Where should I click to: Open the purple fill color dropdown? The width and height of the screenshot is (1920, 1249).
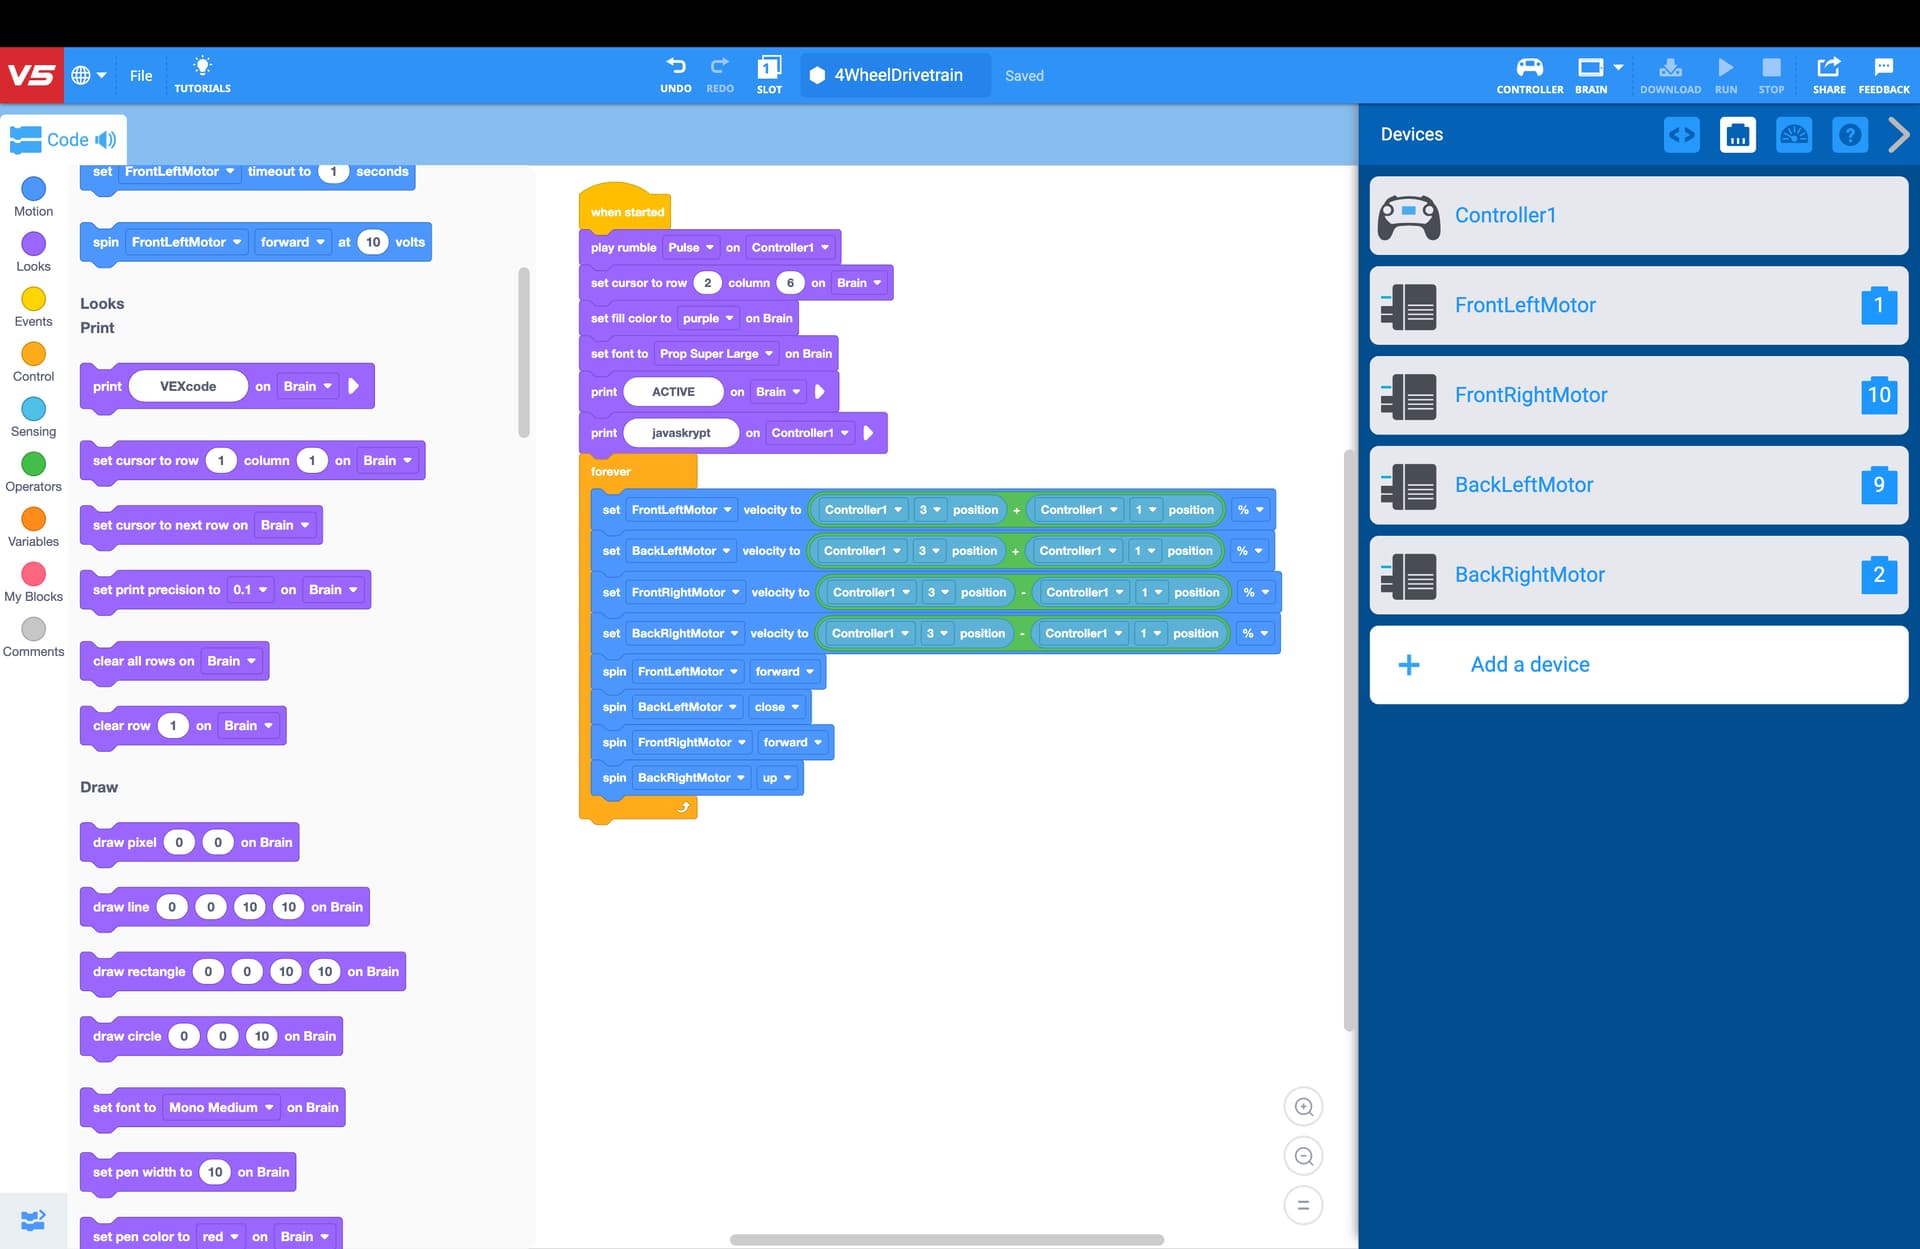(708, 318)
